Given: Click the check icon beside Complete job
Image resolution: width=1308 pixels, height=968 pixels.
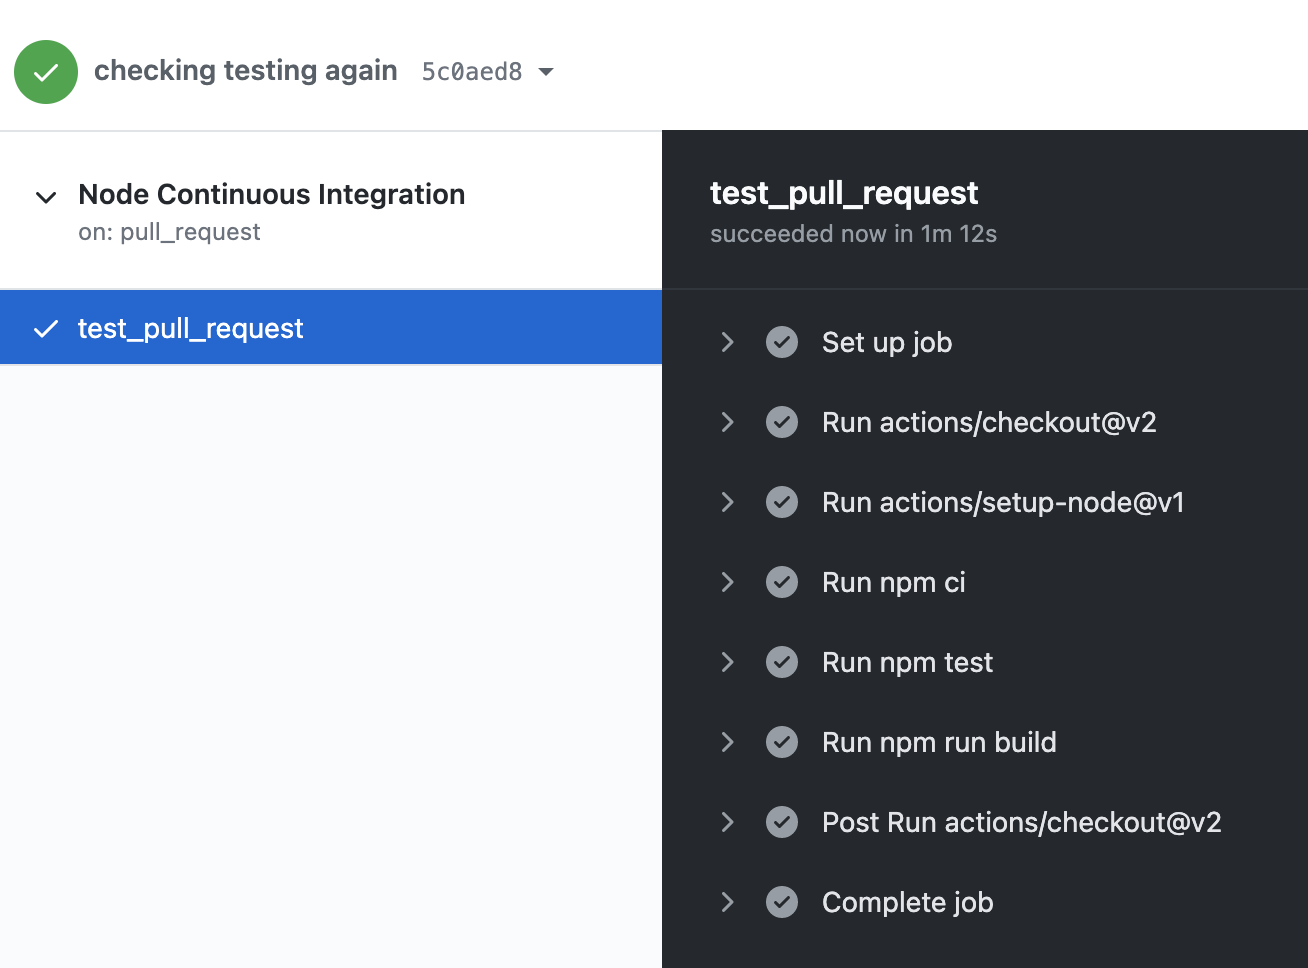Looking at the screenshot, I should point(782,902).
